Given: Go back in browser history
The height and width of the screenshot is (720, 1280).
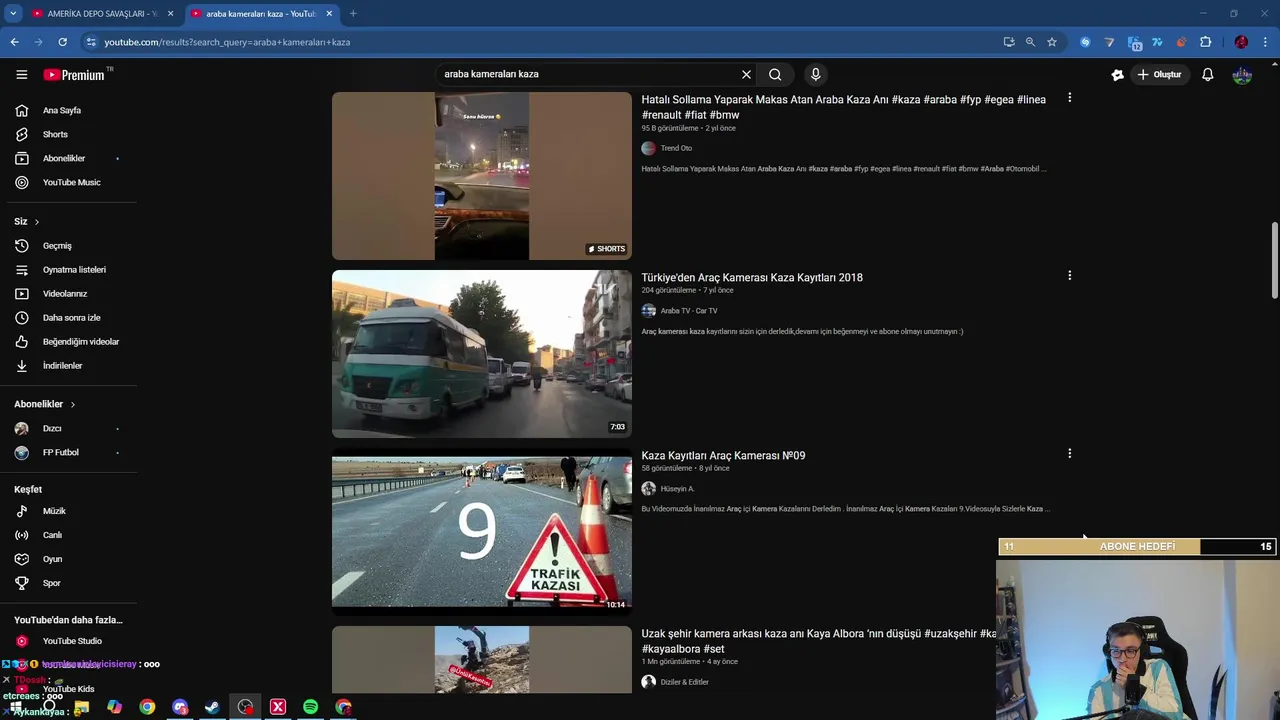Looking at the screenshot, I should (14, 42).
